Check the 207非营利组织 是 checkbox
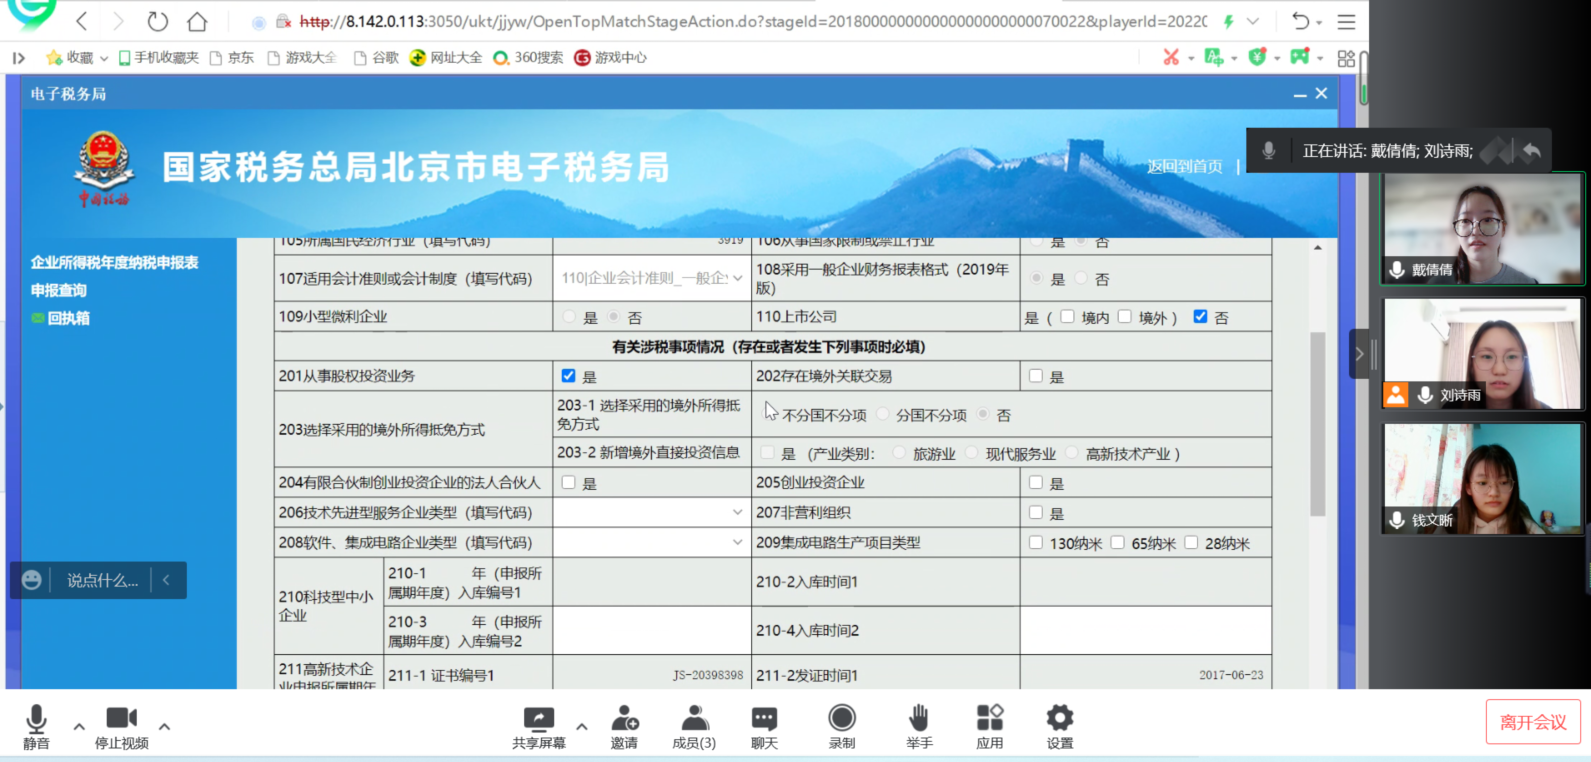Viewport: 1591px width, 762px height. click(x=1036, y=513)
